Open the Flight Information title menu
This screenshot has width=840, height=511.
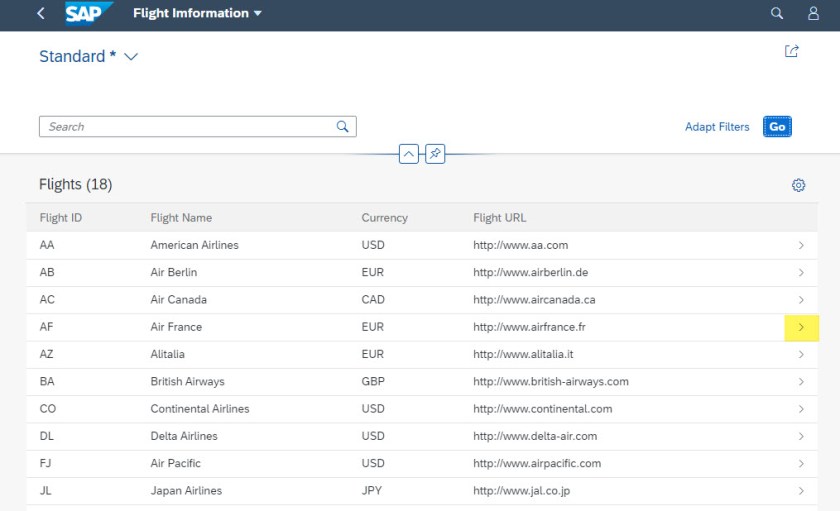197,14
